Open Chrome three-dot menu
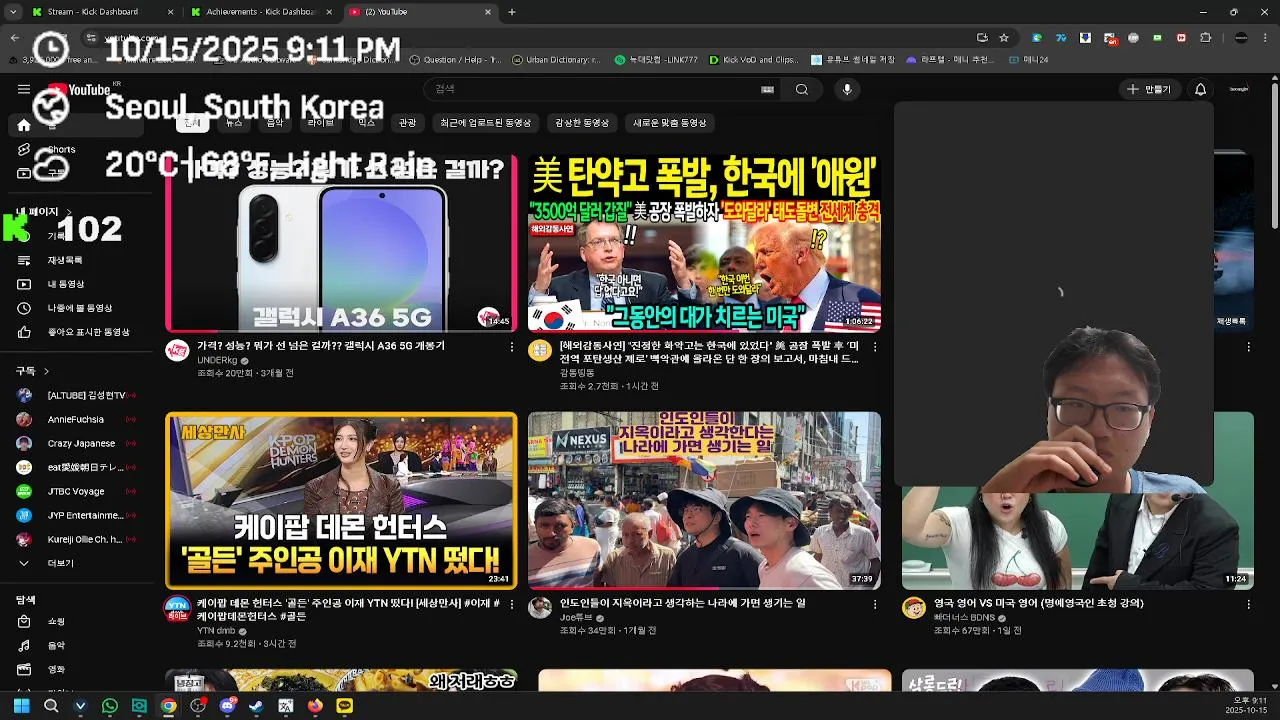This screenshot has width=1280, height=720. click(1267, 38)
